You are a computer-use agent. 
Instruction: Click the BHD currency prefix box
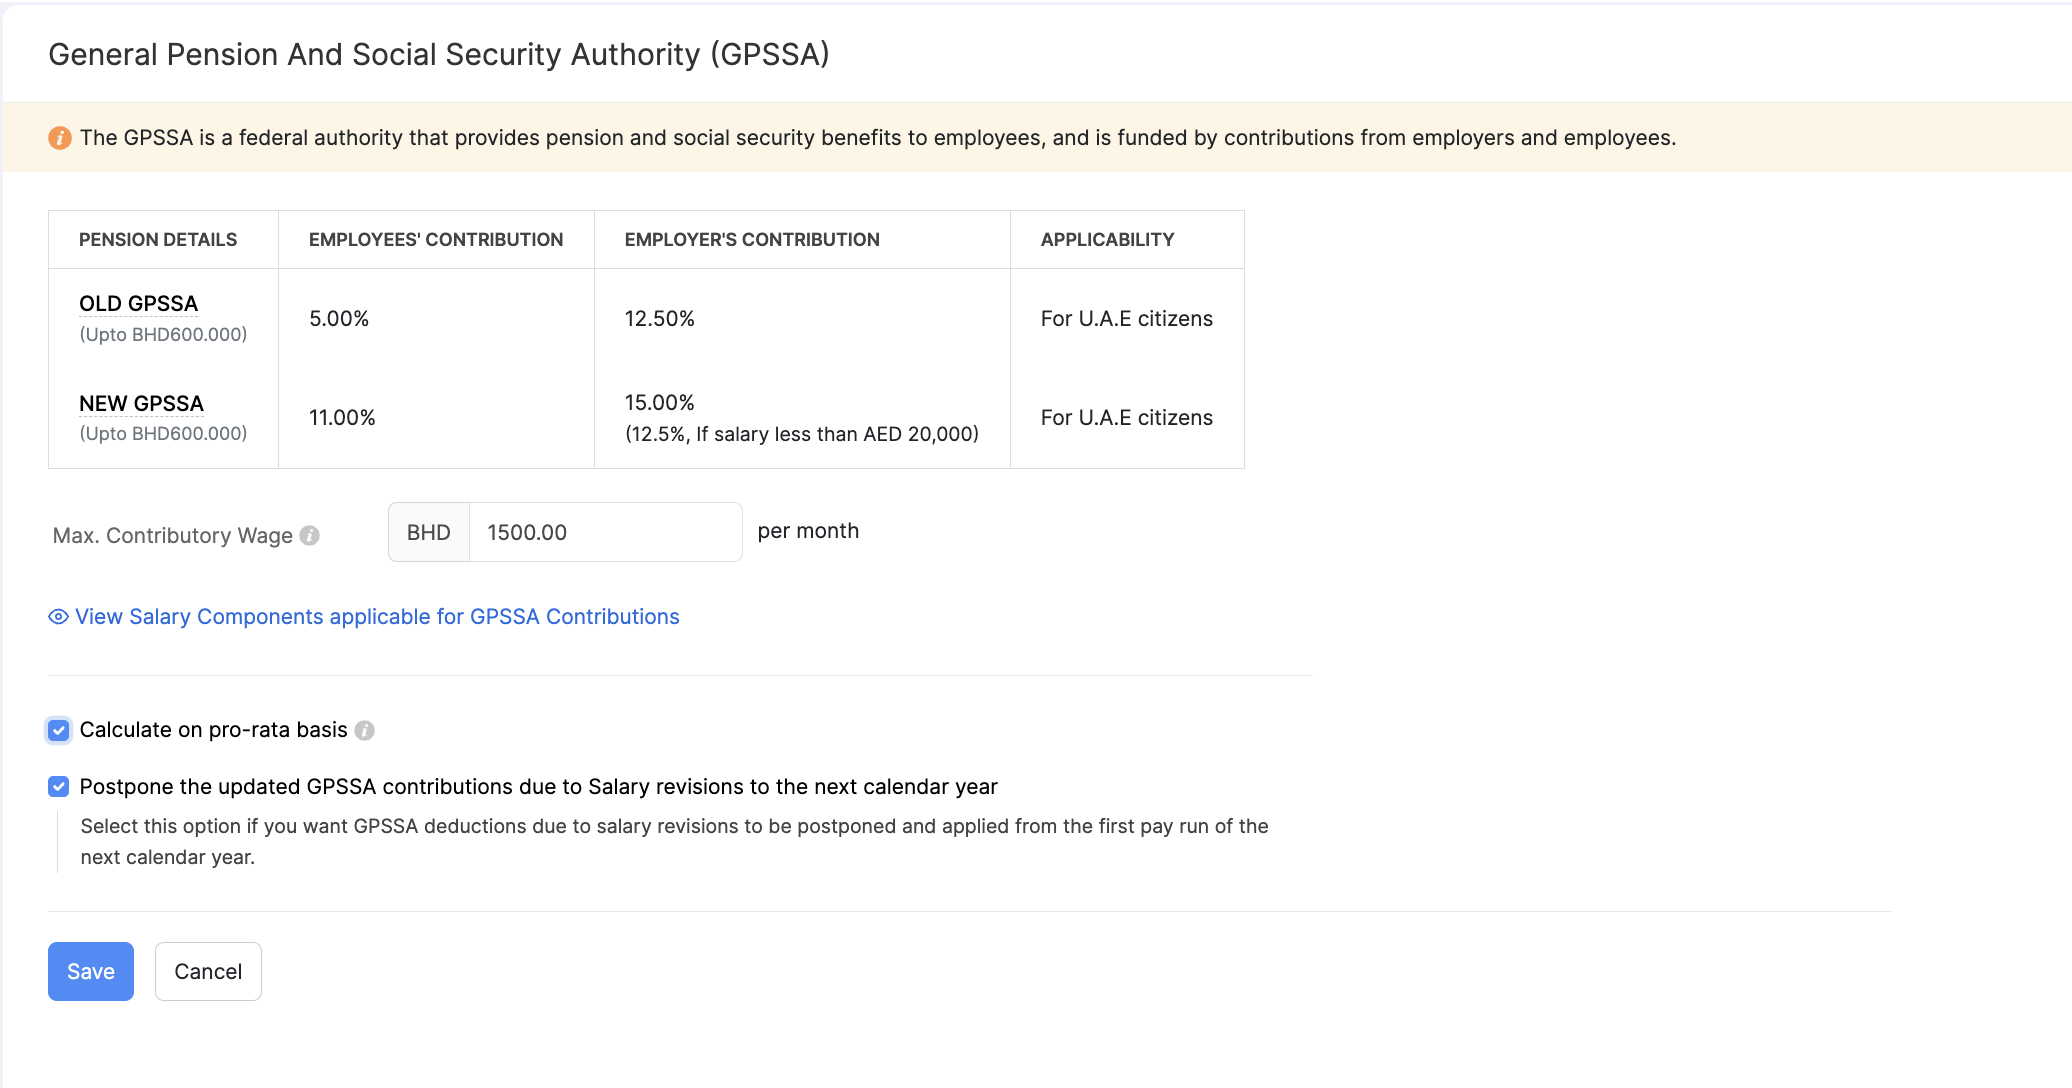[429, 532]
